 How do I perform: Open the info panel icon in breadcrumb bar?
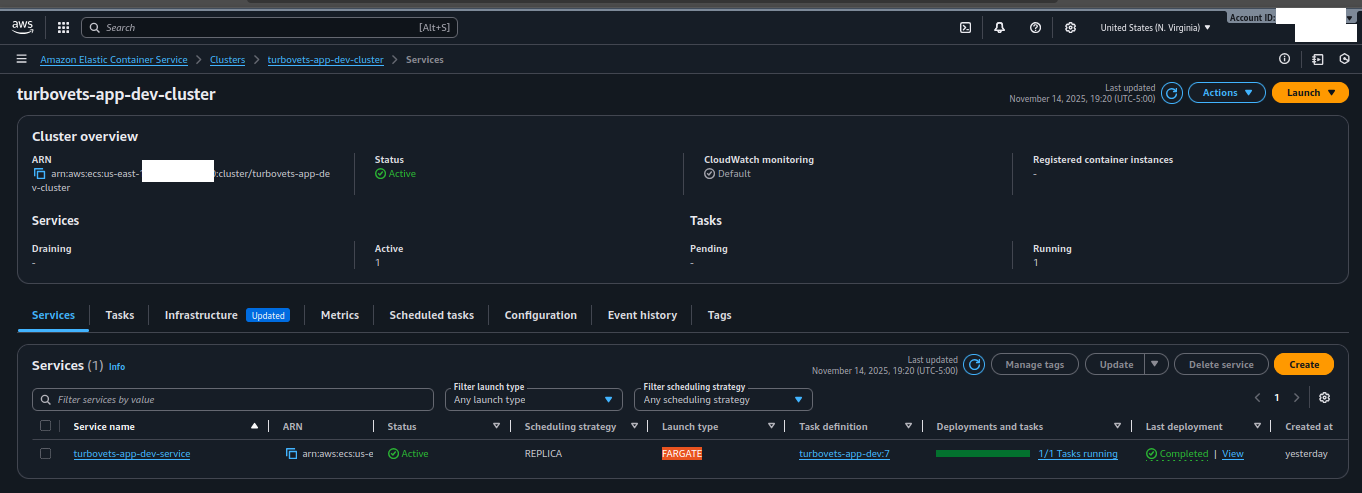pos(1284,60)
